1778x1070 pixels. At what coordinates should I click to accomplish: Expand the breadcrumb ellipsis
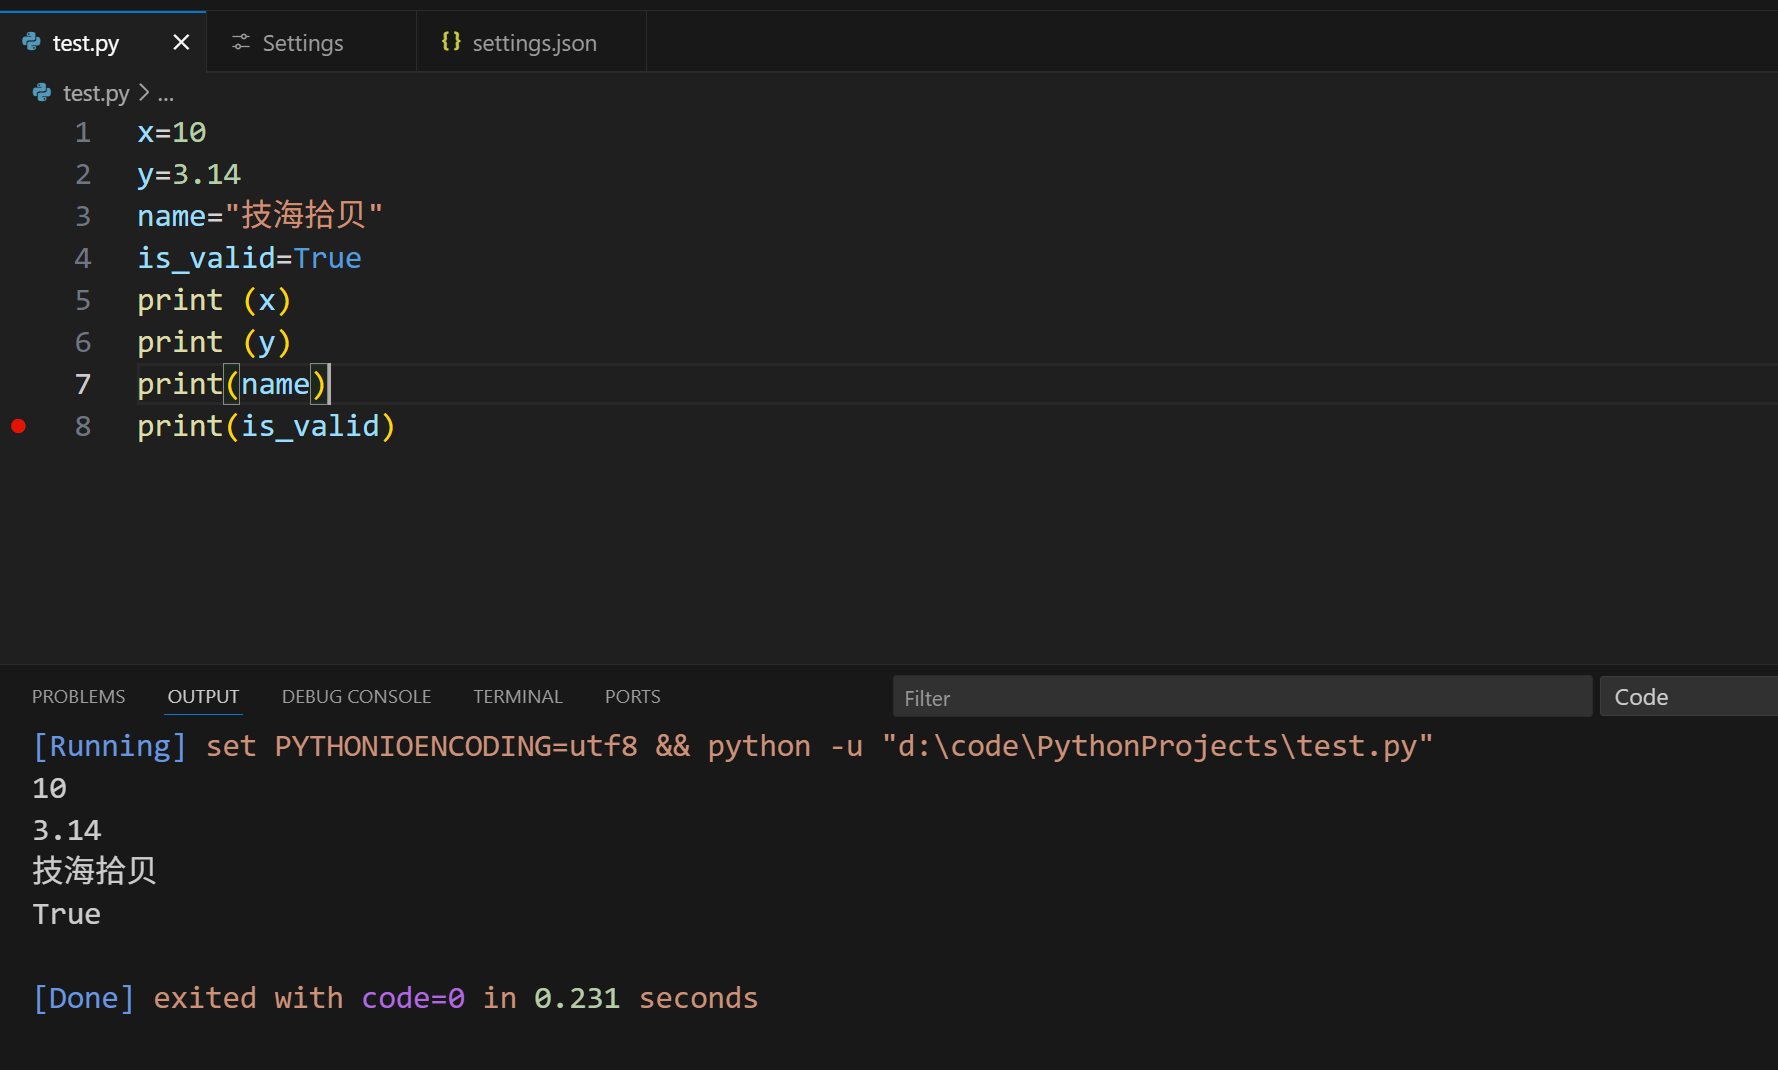(x=166, y=95)
